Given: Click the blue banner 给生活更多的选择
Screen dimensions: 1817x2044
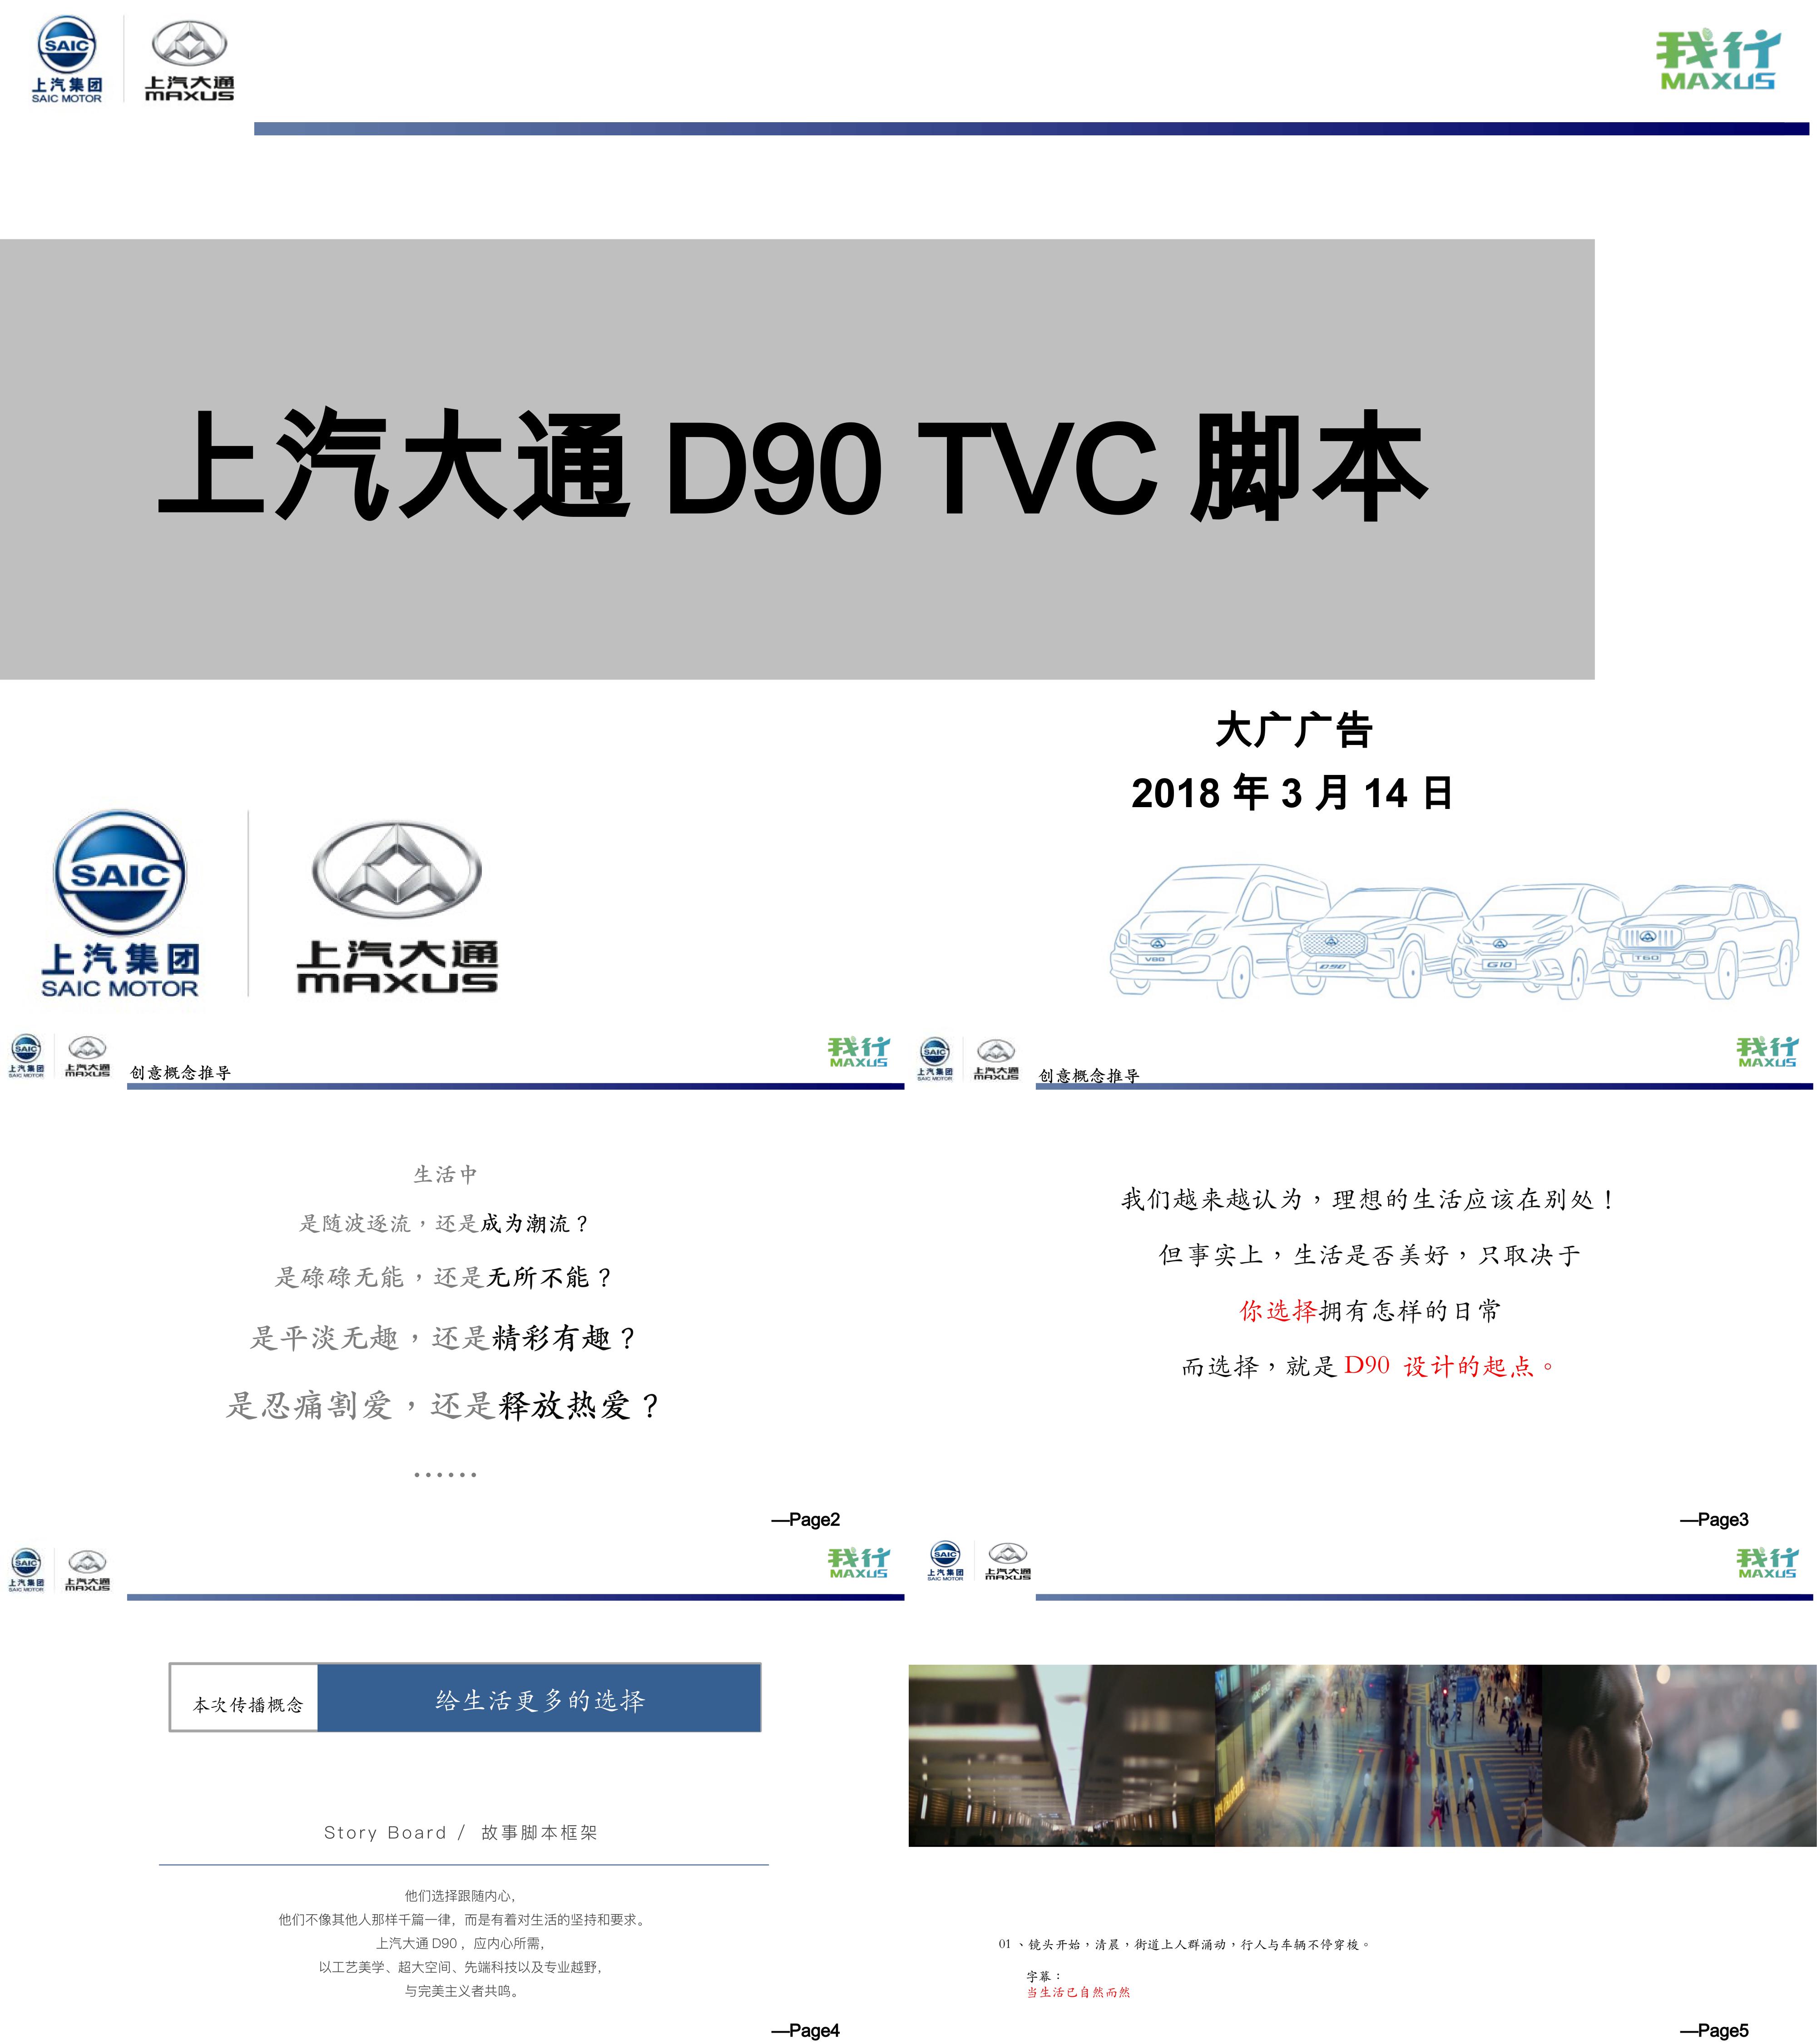Looking at the screenshot, I should (539, 1697).
